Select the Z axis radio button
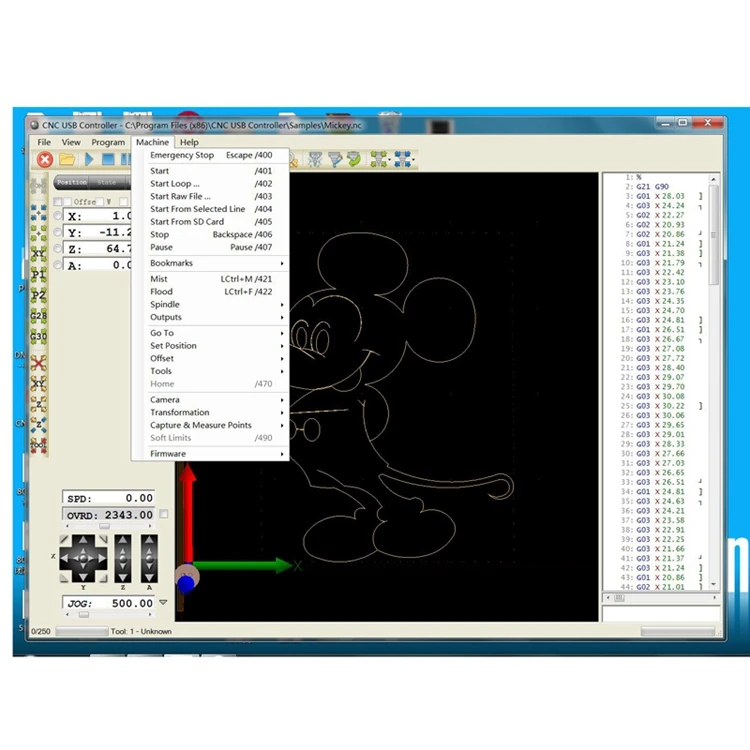This screenshot has height=750, width=750. pos(58,248)
